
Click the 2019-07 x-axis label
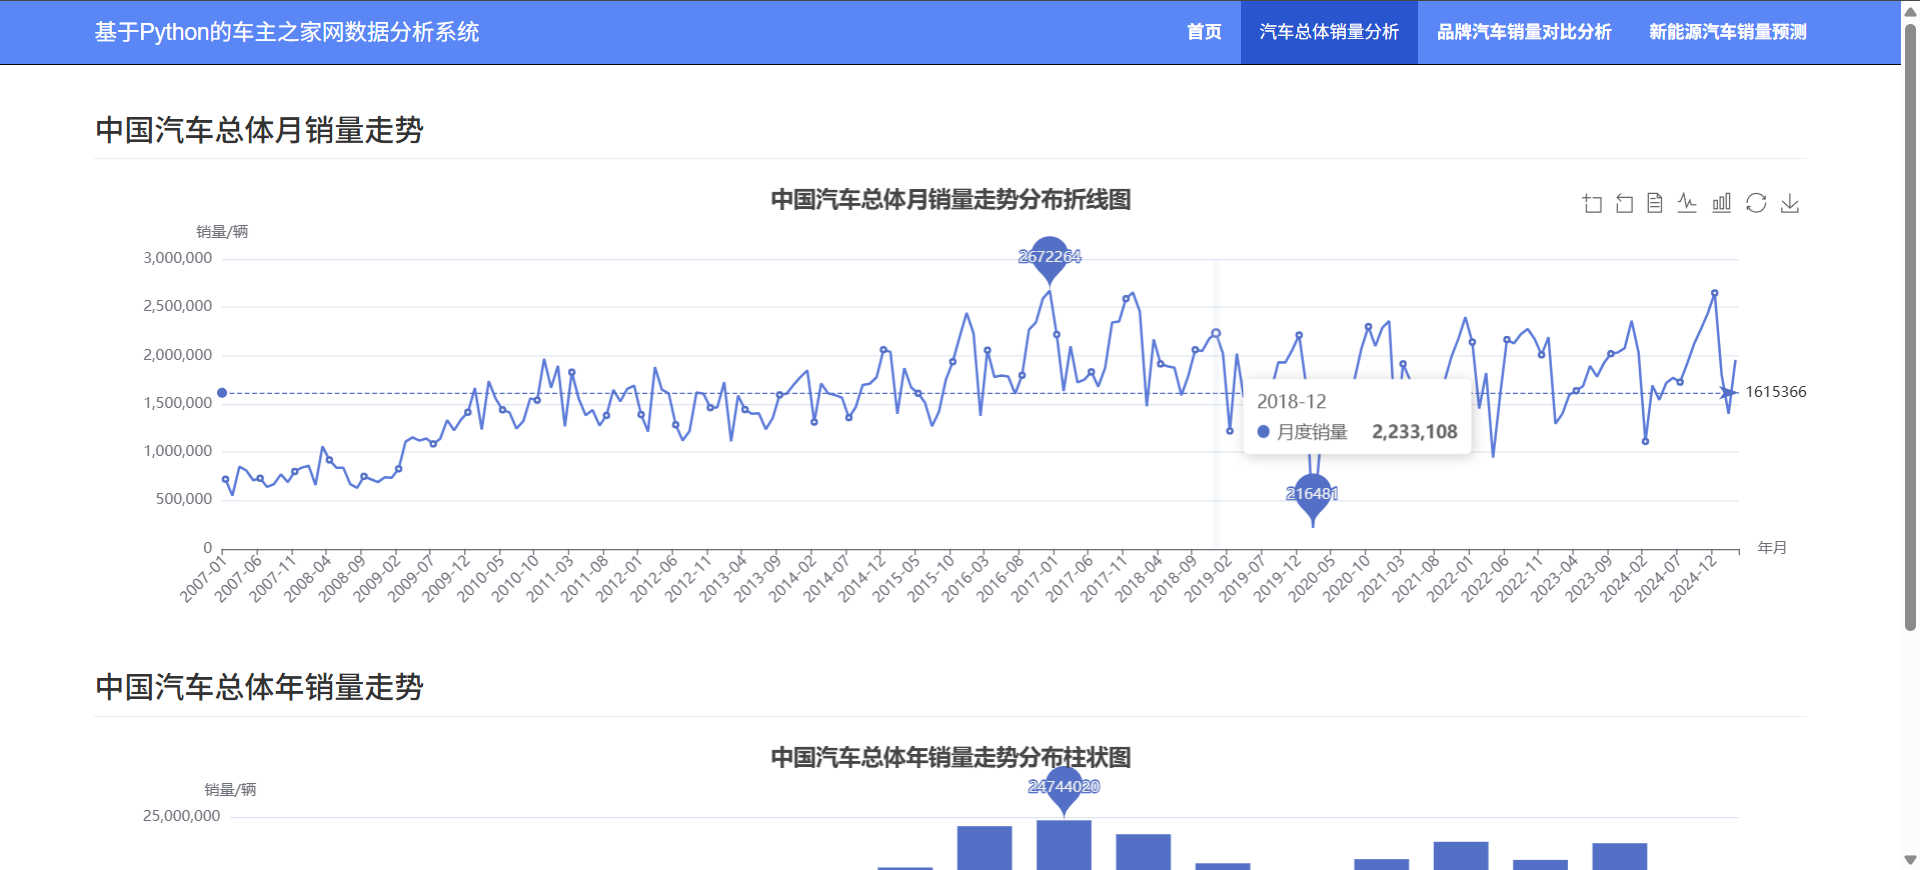(1242, 579)
